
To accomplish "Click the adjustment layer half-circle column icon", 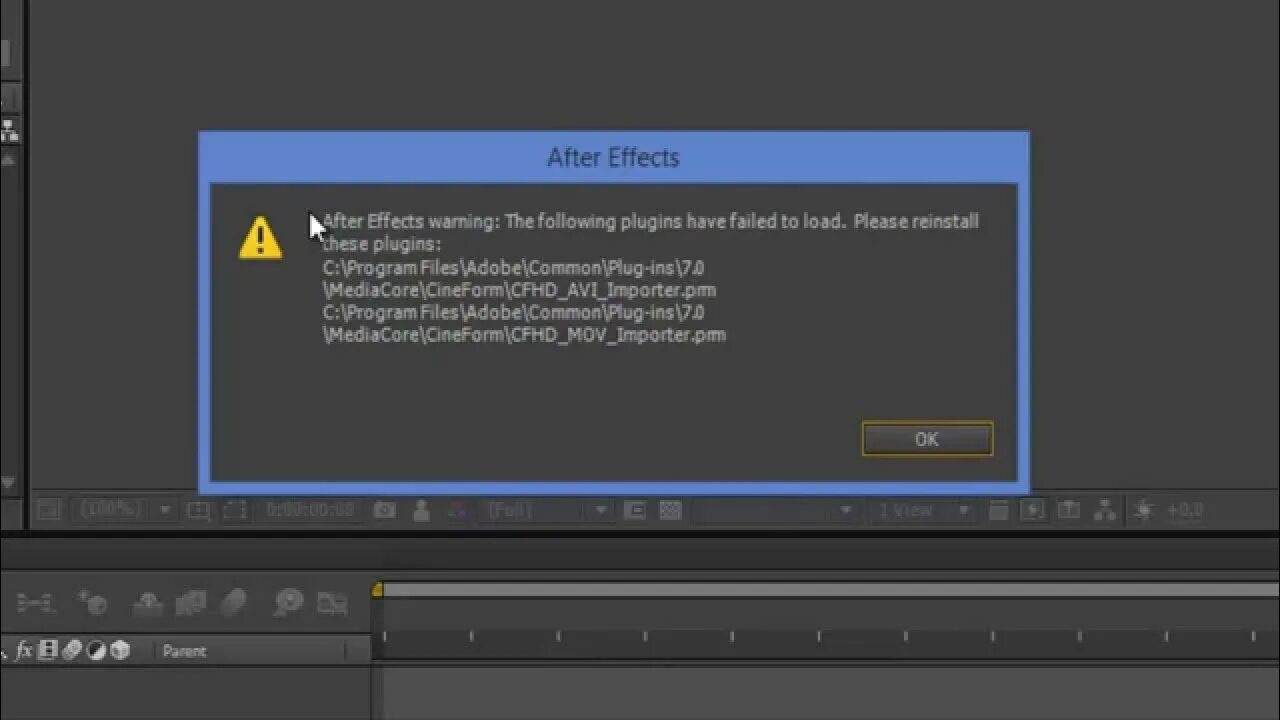I will [x=96, y=651].
